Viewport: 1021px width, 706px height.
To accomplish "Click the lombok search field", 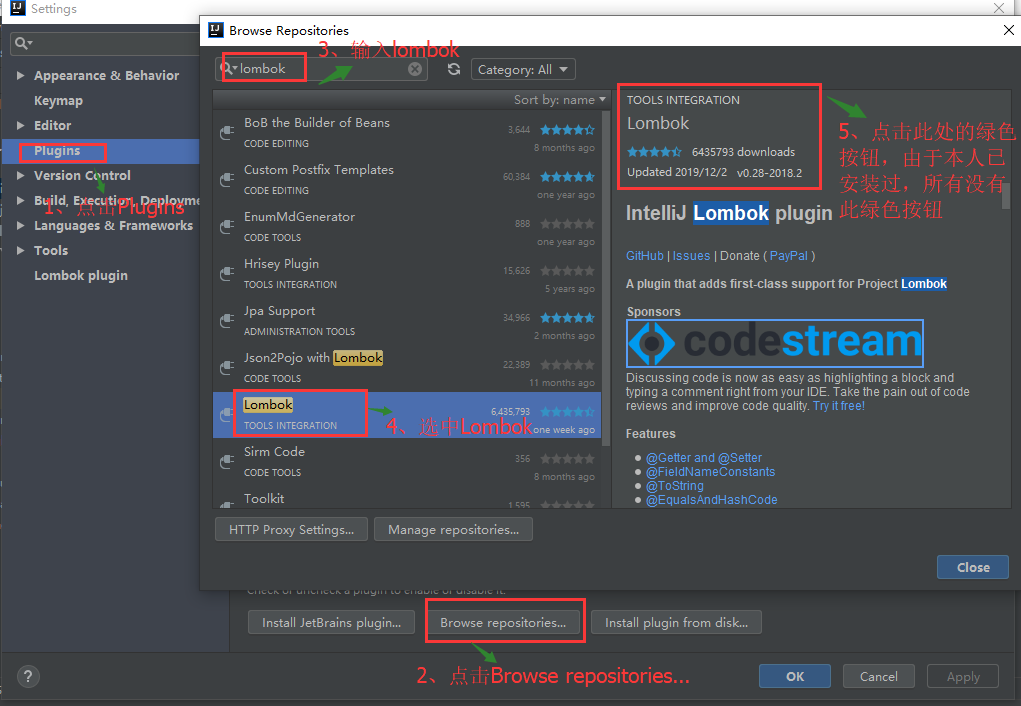I will 322,68.
